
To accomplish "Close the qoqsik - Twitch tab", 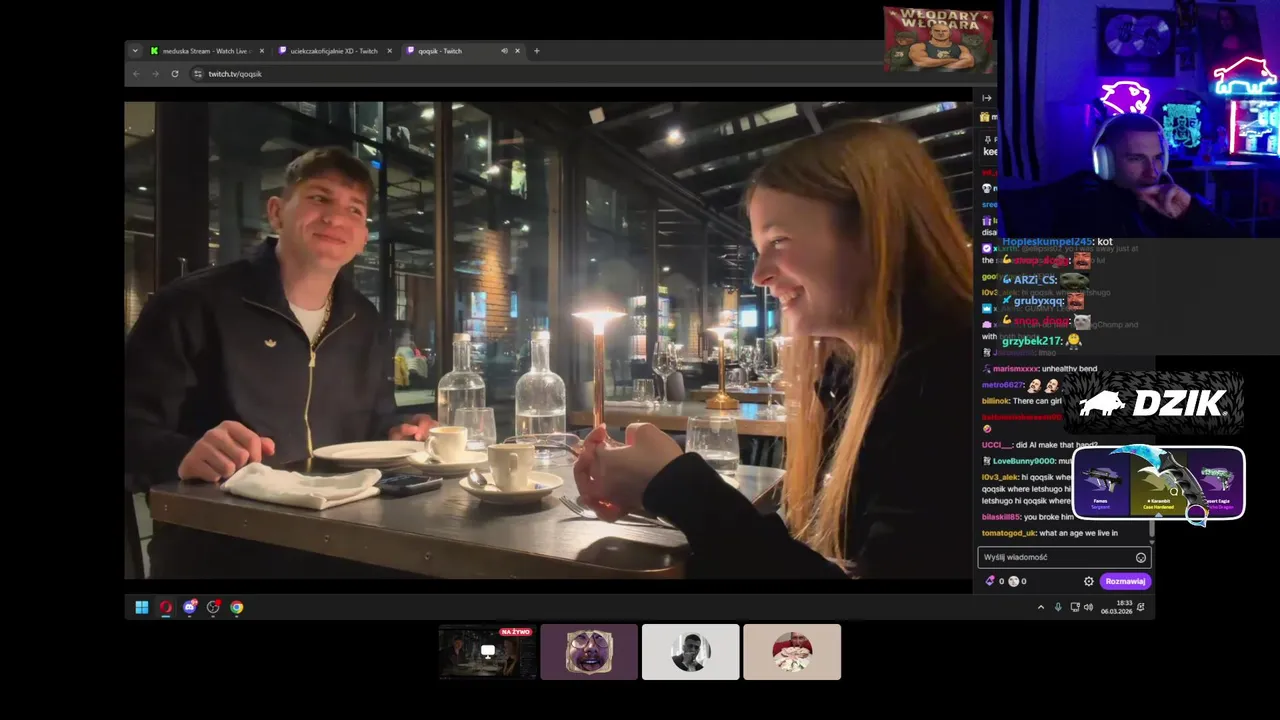I will pos(517,51).
